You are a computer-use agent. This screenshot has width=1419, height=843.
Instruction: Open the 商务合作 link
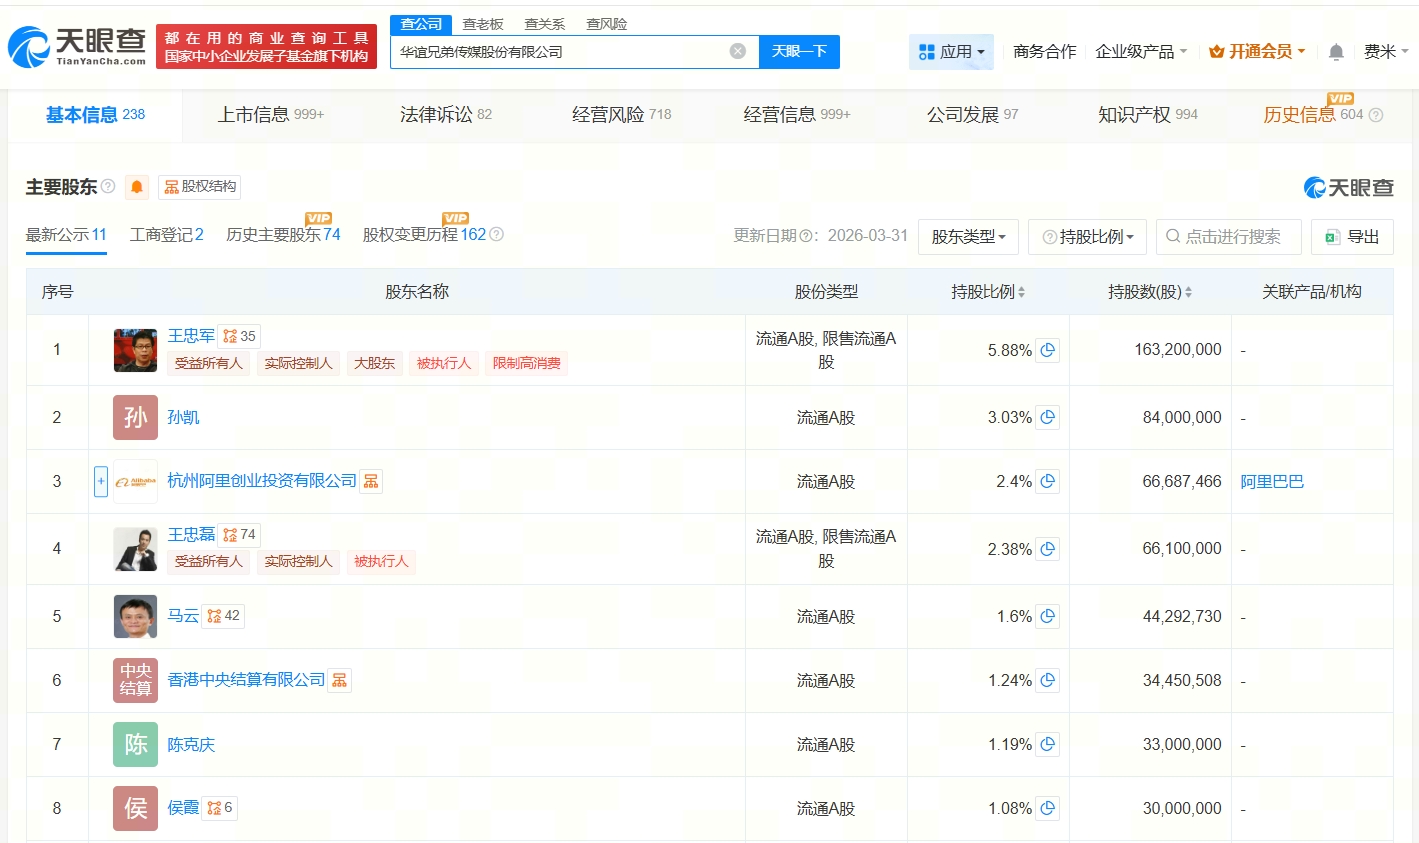pyautogui.click(x=1045, y=52)
